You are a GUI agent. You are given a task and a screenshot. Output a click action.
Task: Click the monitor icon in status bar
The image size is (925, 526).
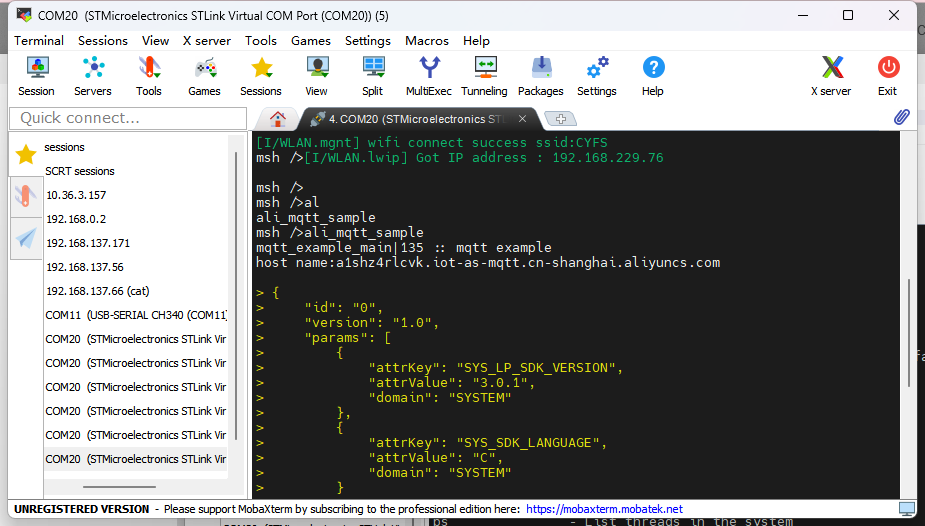[907, 509]
